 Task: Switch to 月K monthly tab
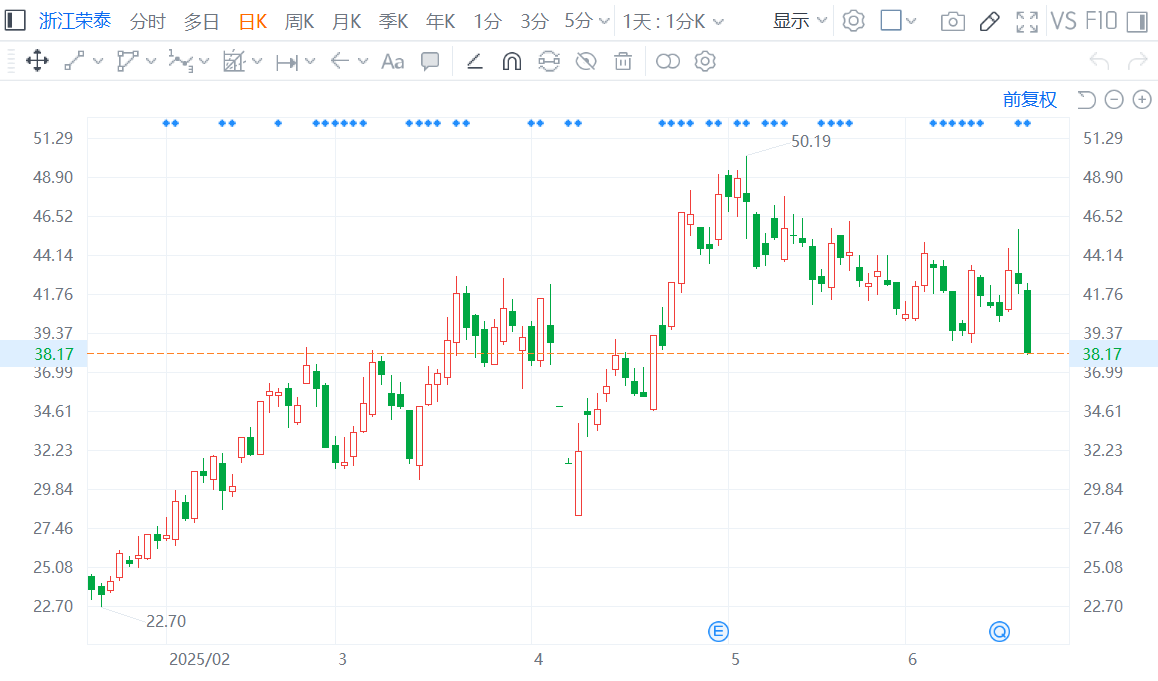346,21
